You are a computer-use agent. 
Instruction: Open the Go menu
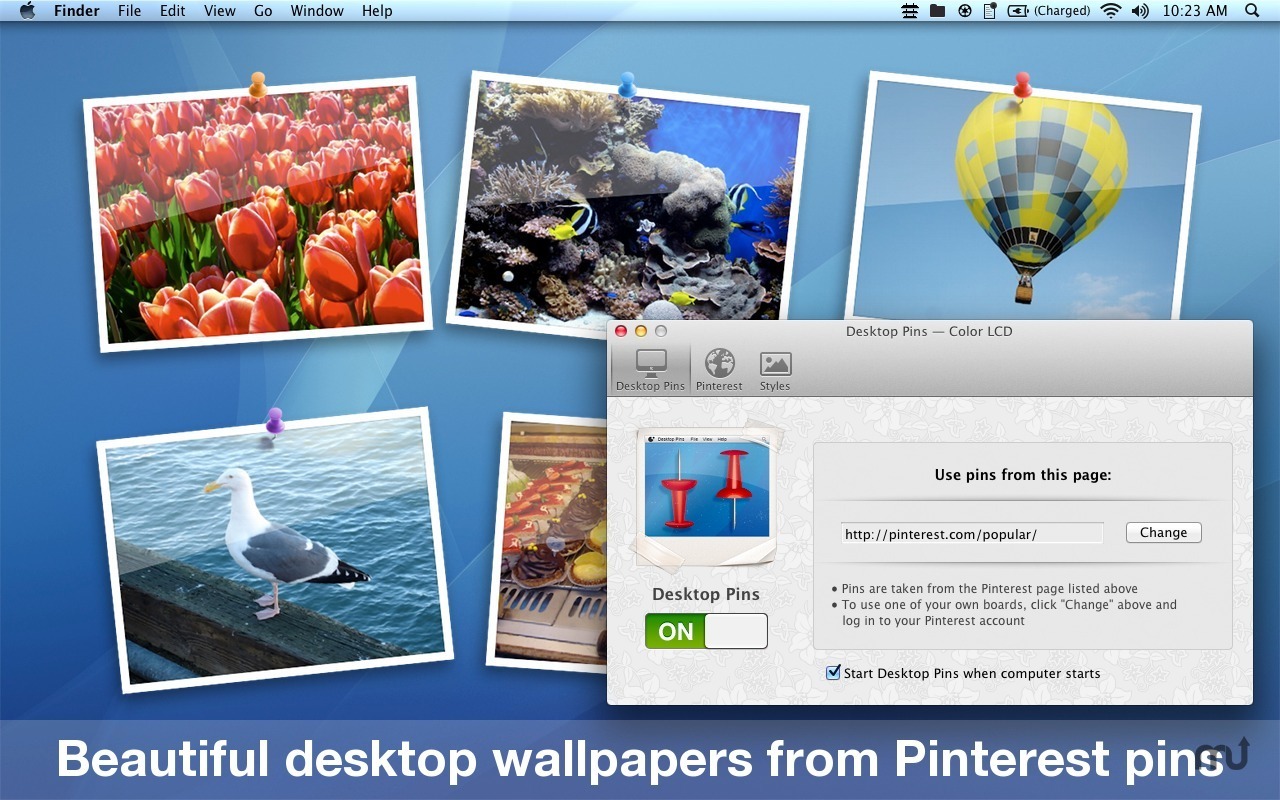pyautogui.click(x=263, y=11)
